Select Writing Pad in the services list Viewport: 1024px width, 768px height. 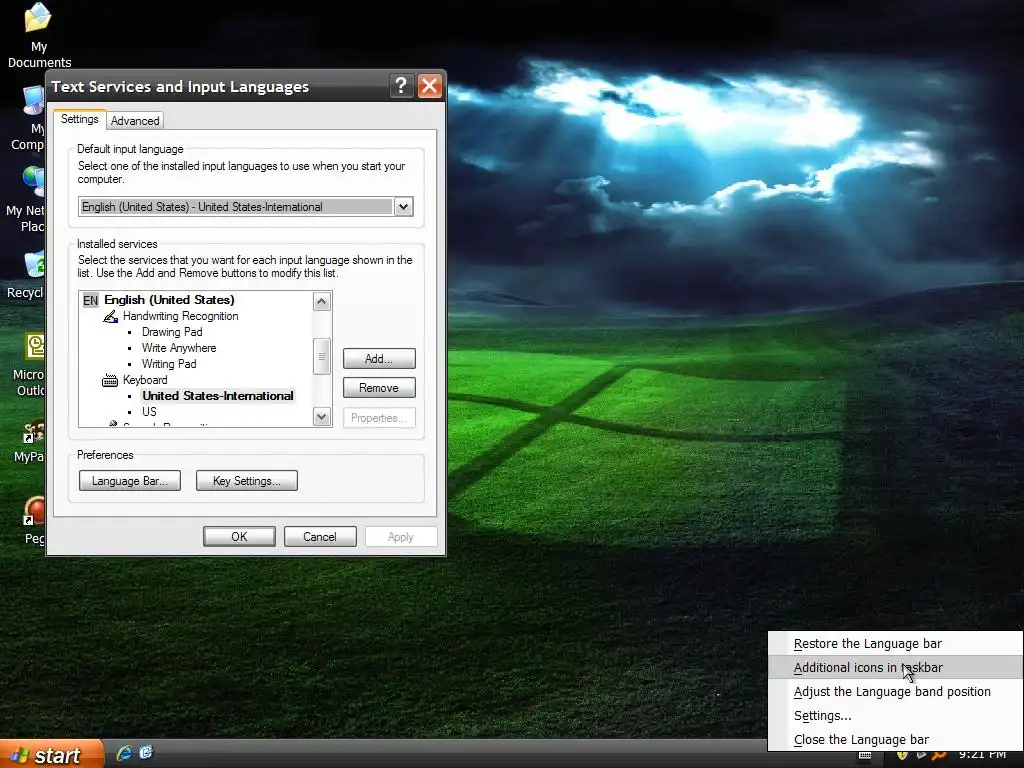tap(169, 364)
